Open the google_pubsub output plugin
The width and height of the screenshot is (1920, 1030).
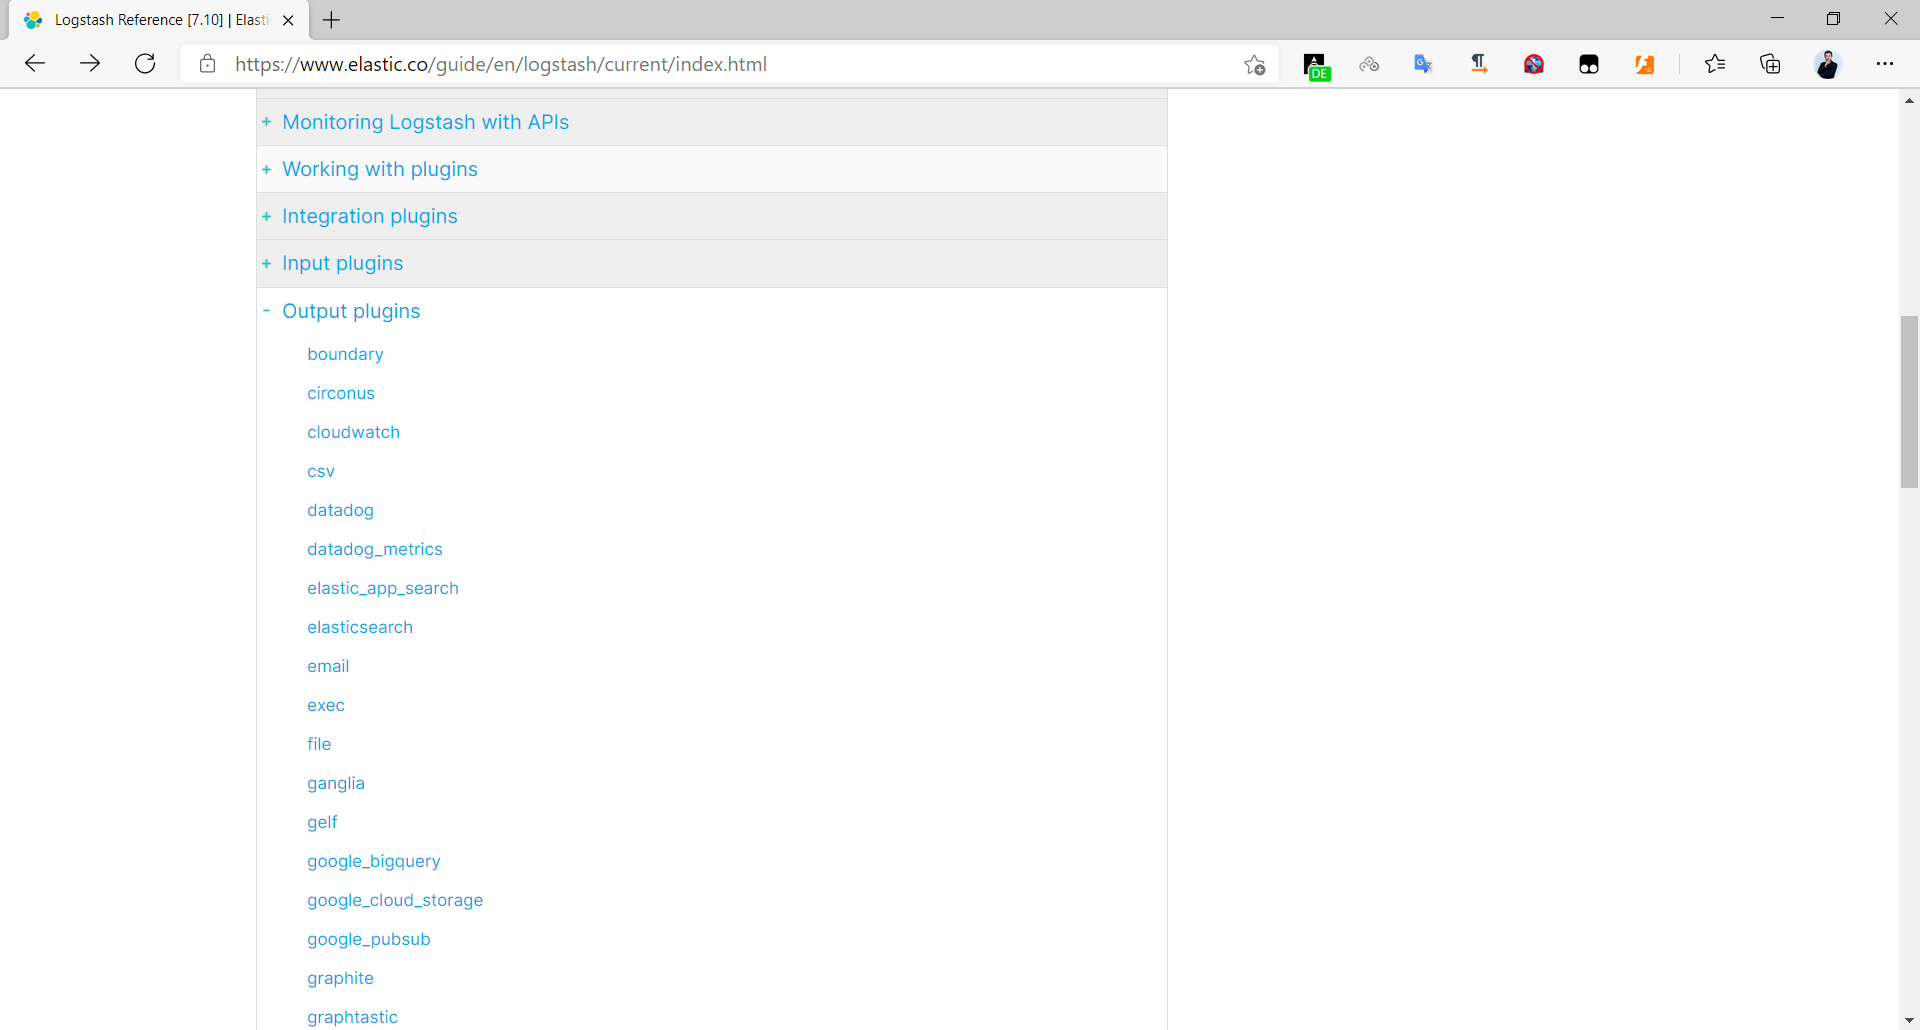click(x=369, y=939)
